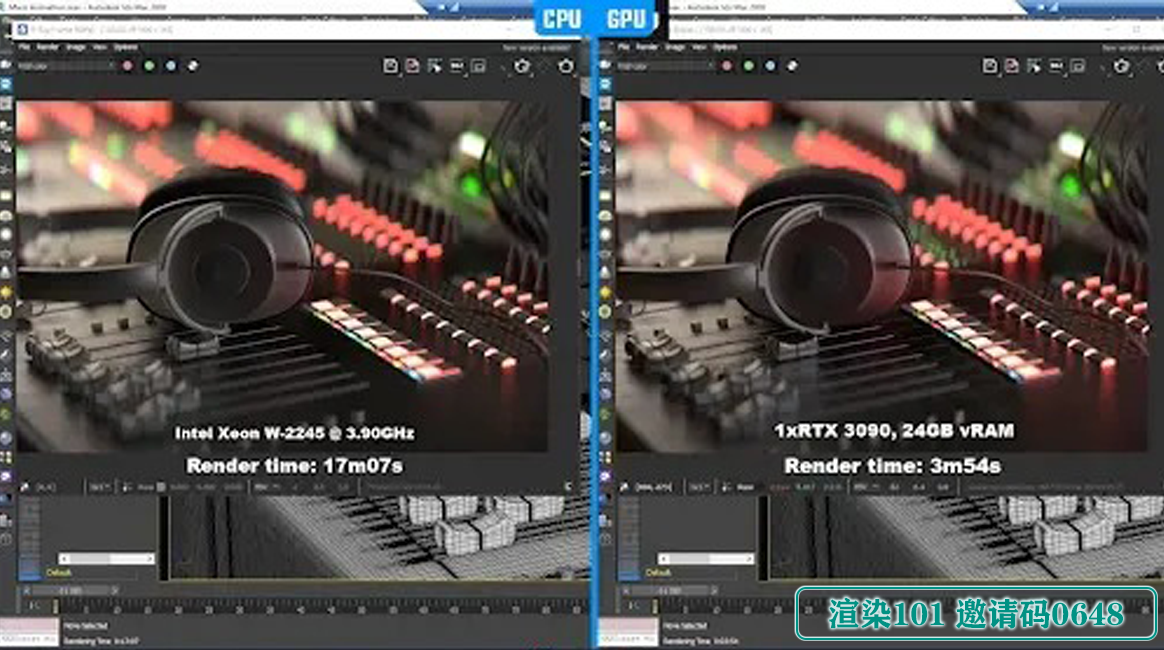This screenshot has width=1164, height=650.
Task: Click 'Default' layer label in left 3ds Max
Action: point(59,572)
